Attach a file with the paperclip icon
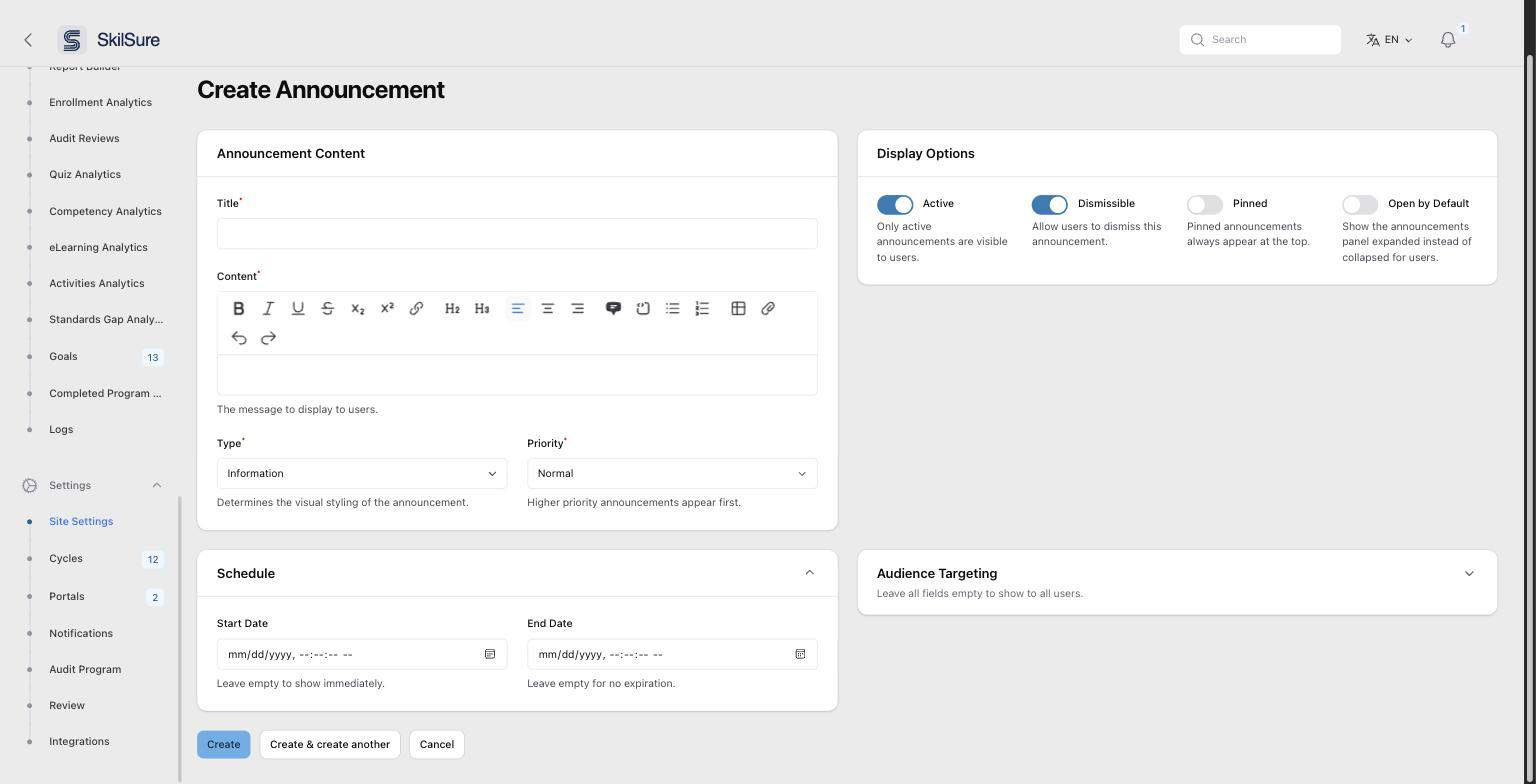The image size is (1536, 784). click(768, 308)
